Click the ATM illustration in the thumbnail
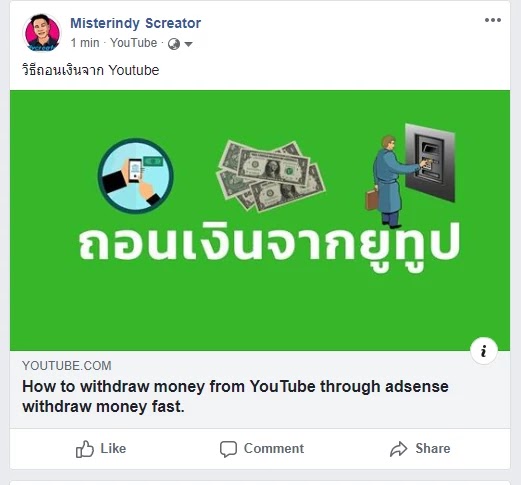This screenshot has width=521, height=485. 430,163
